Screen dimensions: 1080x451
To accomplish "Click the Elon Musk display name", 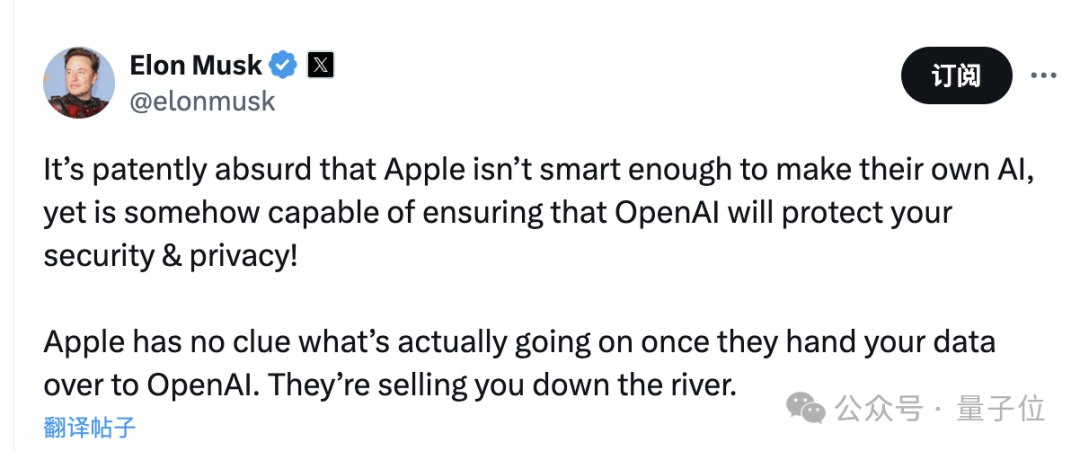I will (x=196, y=66).
